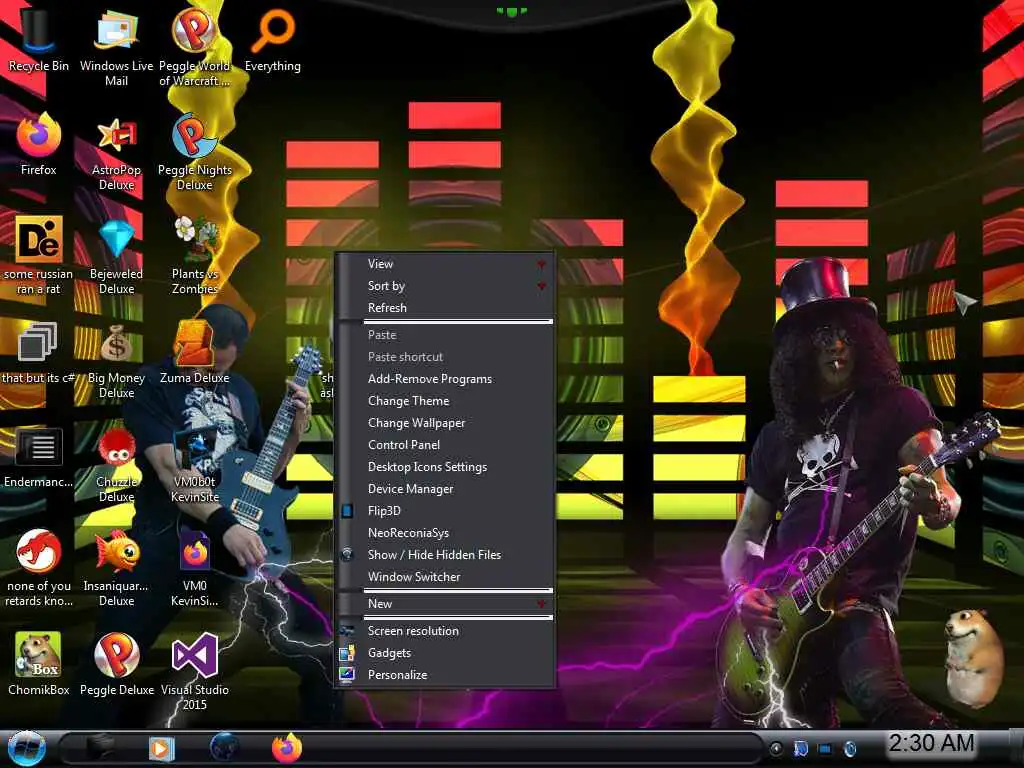
Task: Choose Personalize from context menu
Action: click(x=446, y=675)
